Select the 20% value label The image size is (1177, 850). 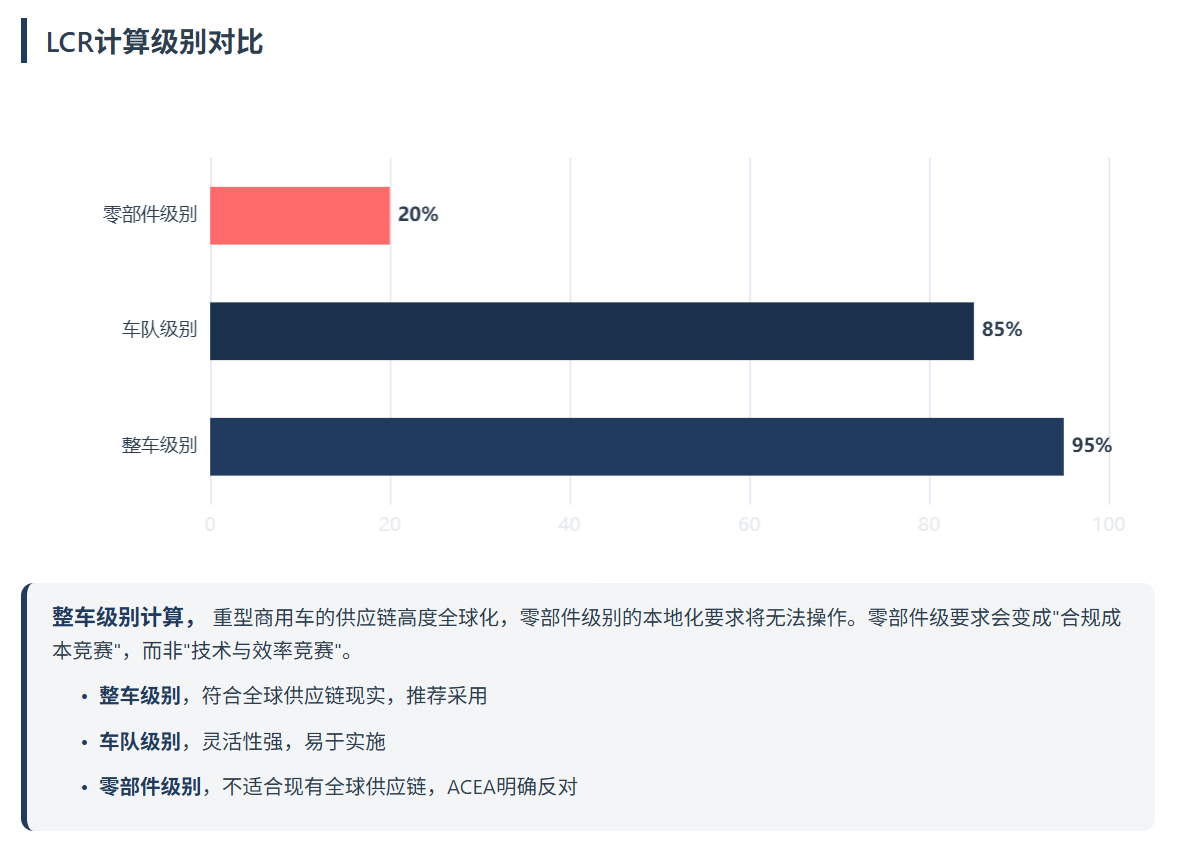pos(418,214)
